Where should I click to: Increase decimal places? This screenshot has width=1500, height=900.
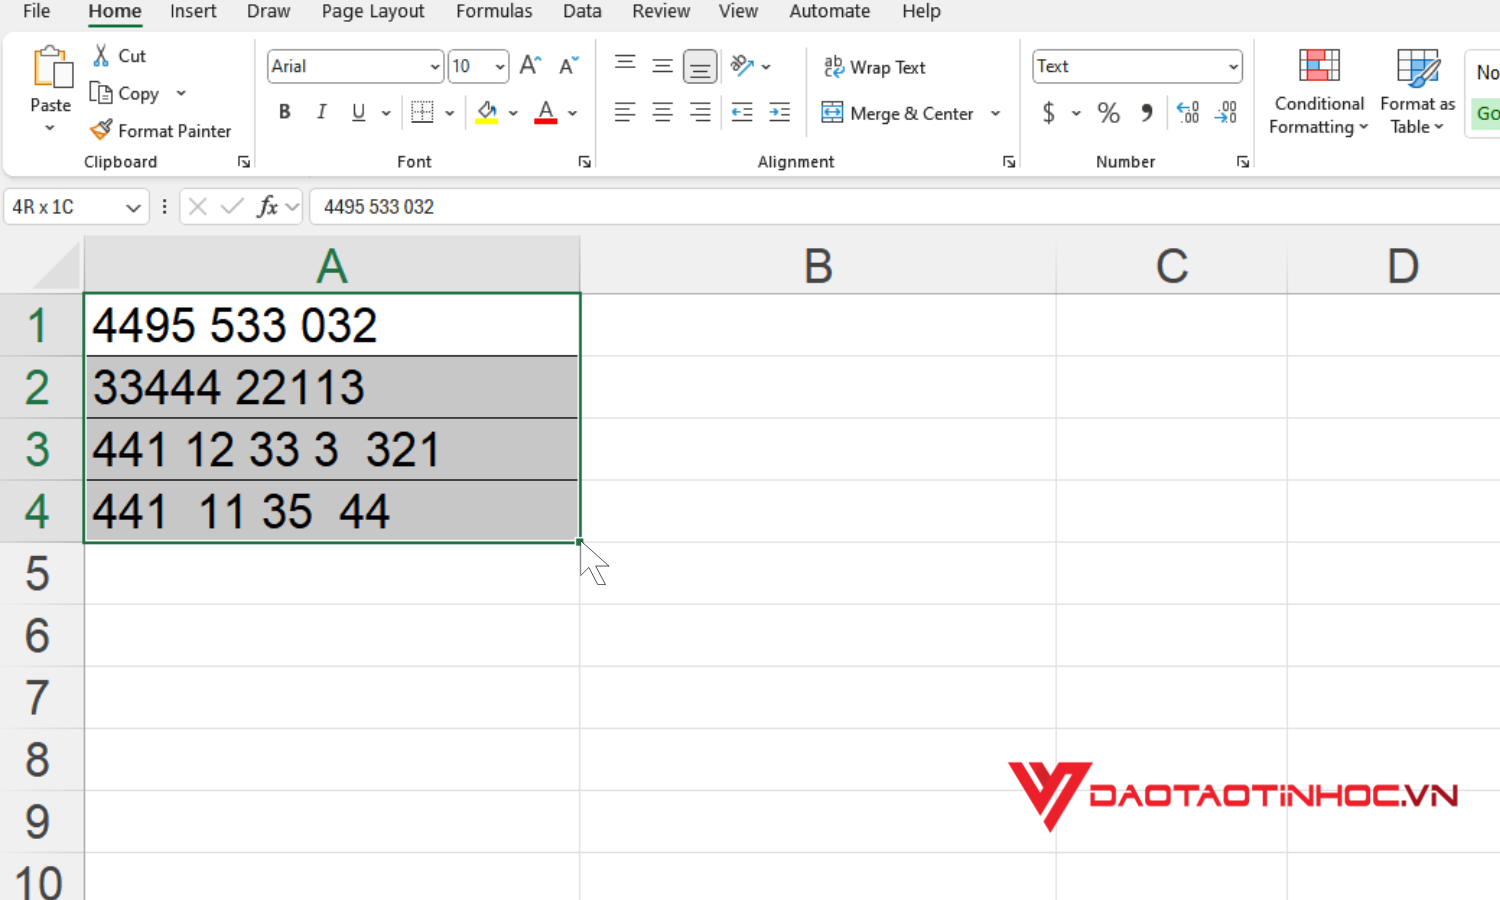pyautogui.click(x=1188, y=112)
